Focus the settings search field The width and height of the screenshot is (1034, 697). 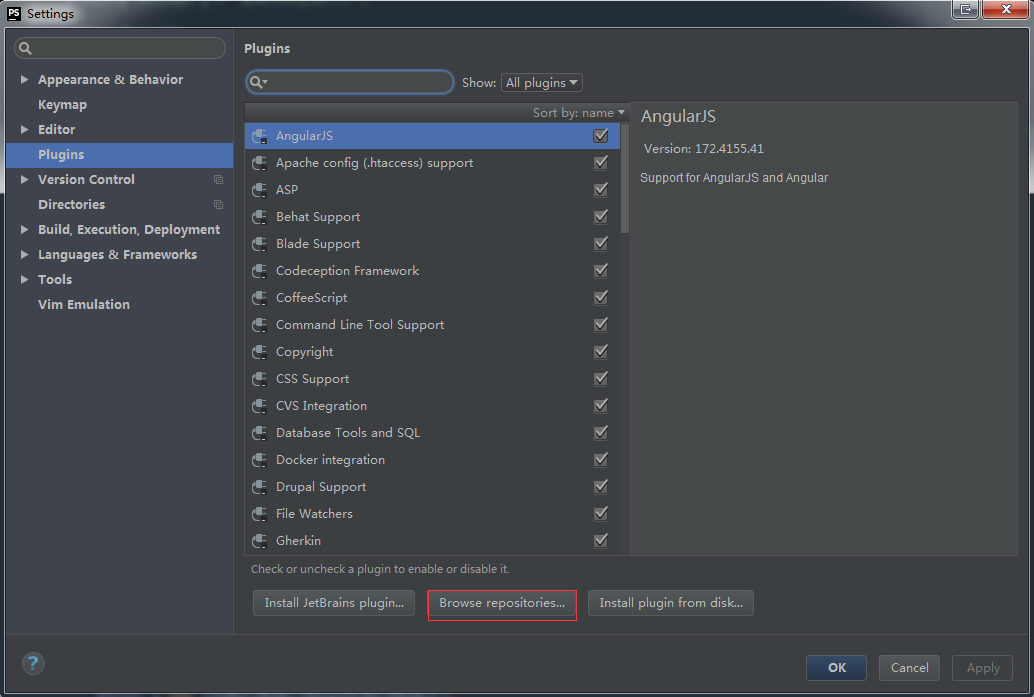point(120,48)
